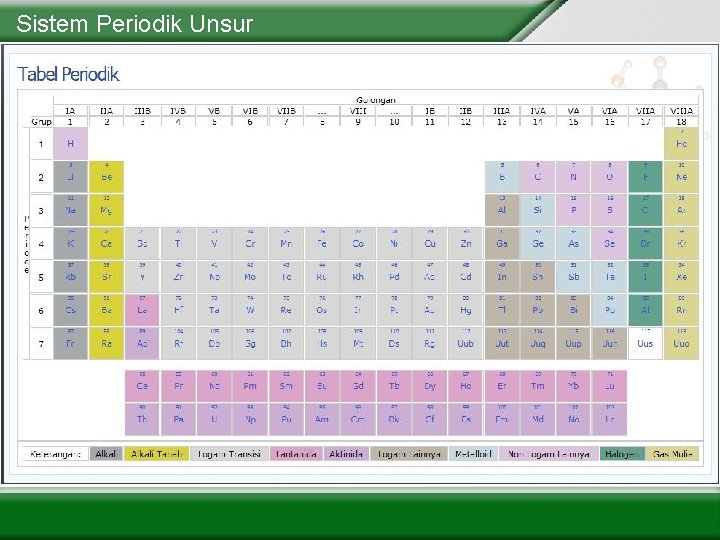Click the Sistem Periodik Unsur title
The image size is (720, 540).
point(135,24)
